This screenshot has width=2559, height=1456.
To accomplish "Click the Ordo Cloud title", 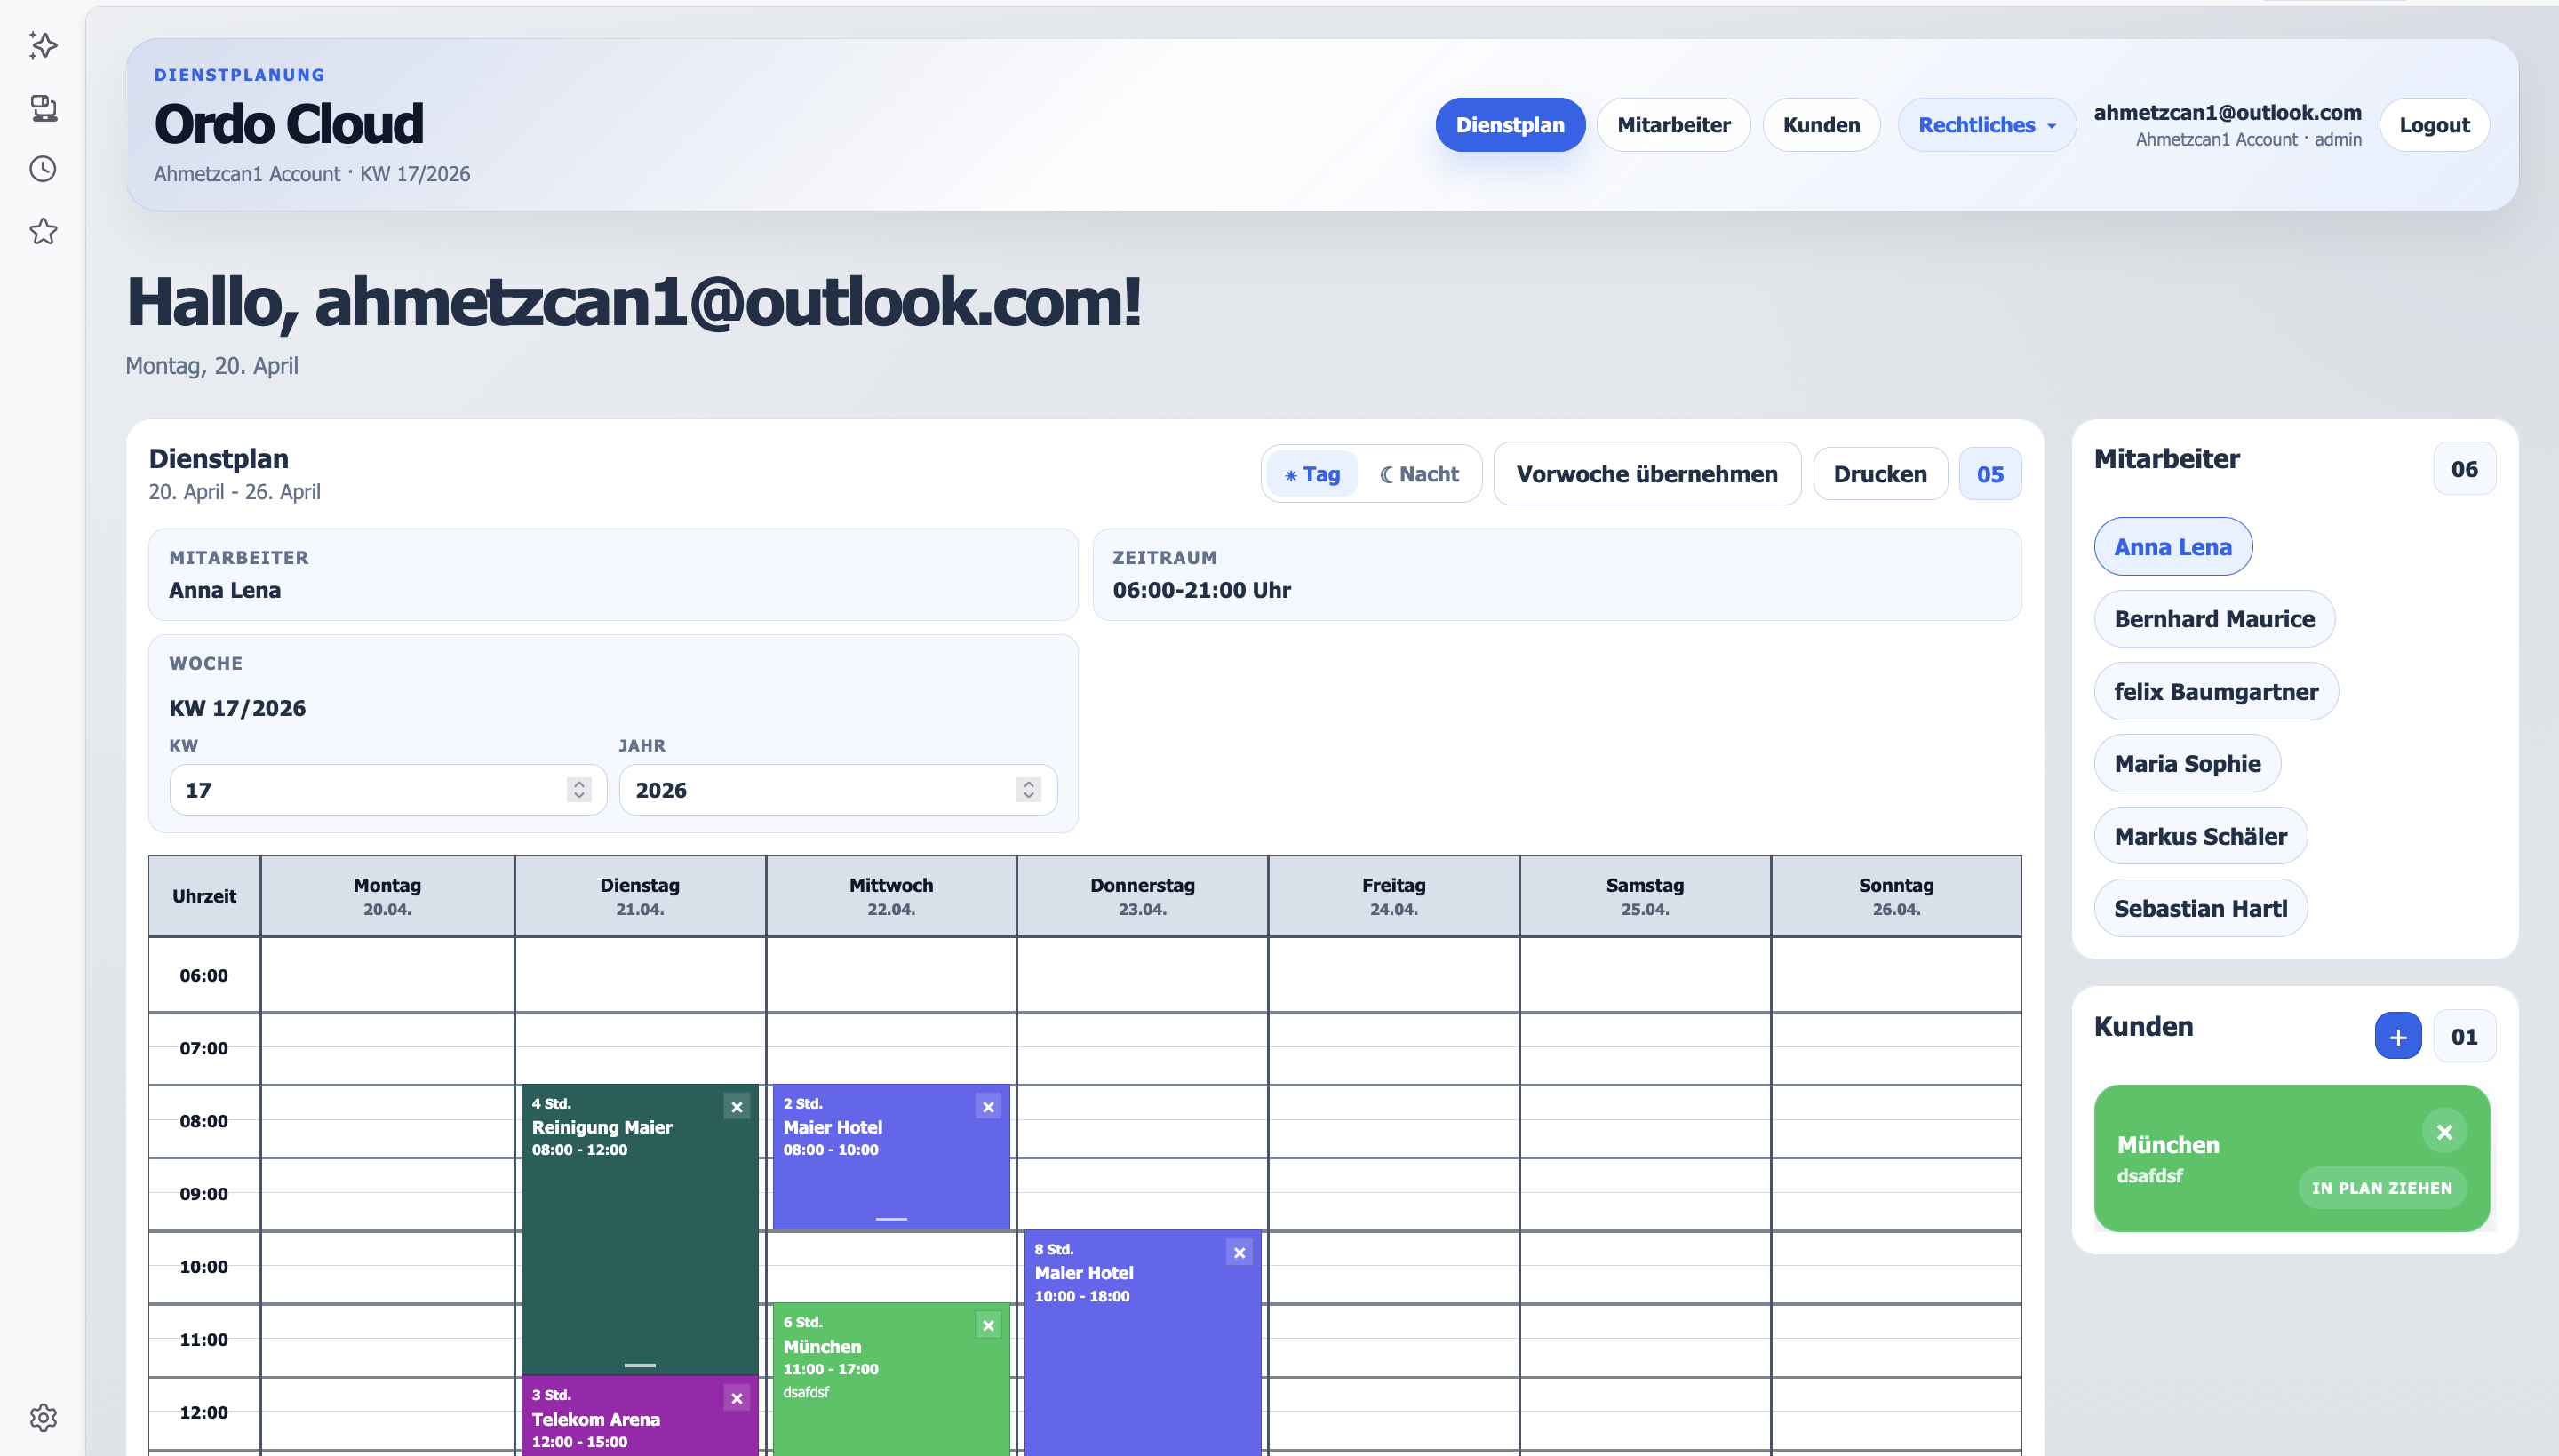I will tap(289, 124).
